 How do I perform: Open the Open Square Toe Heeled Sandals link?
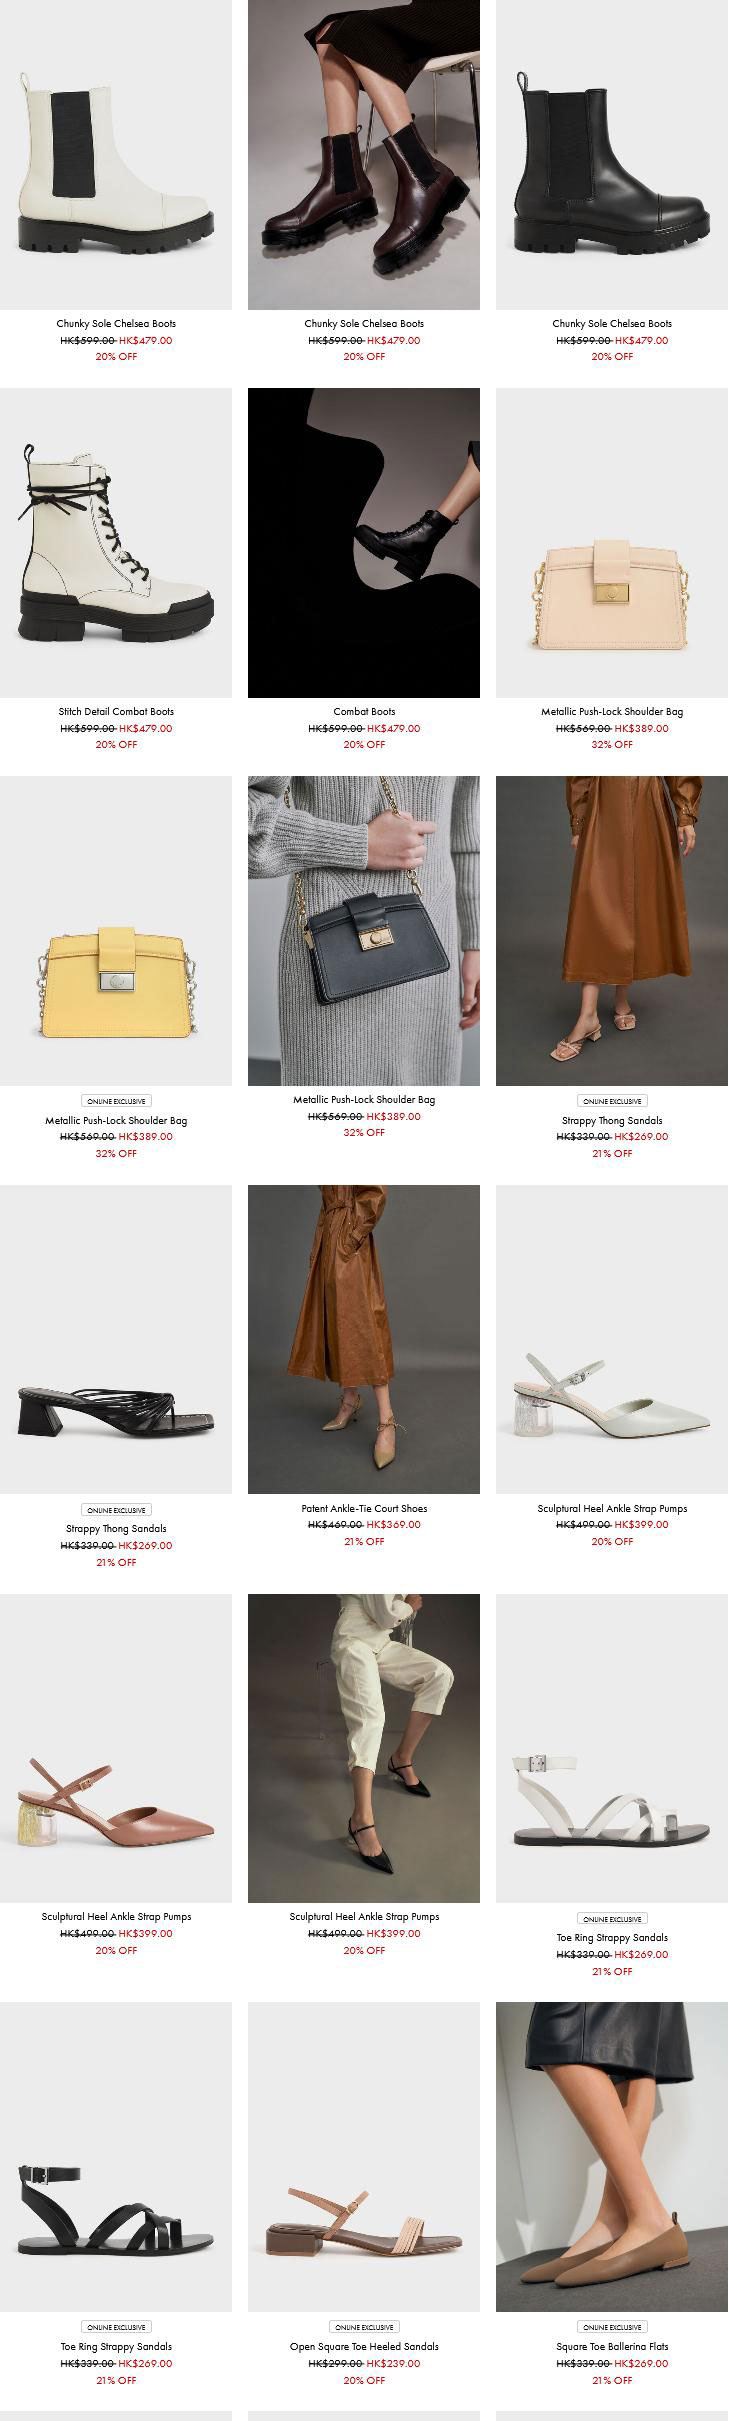click(x=364, y=2346)
